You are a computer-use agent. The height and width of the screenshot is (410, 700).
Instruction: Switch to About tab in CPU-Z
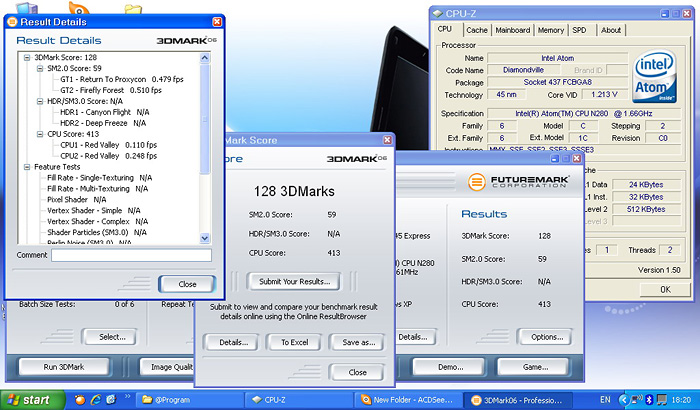(x=611, y=30)
